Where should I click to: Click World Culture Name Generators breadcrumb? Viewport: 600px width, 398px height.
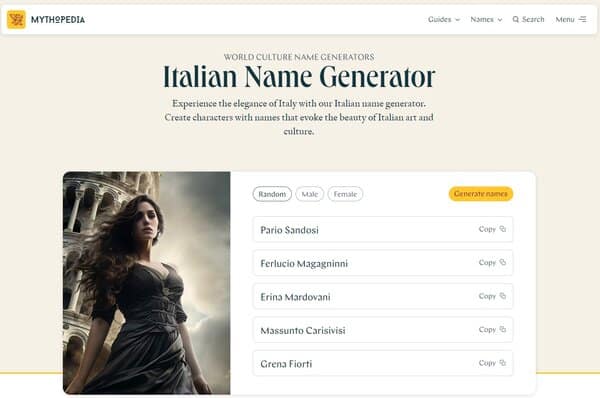pos(299,57)
